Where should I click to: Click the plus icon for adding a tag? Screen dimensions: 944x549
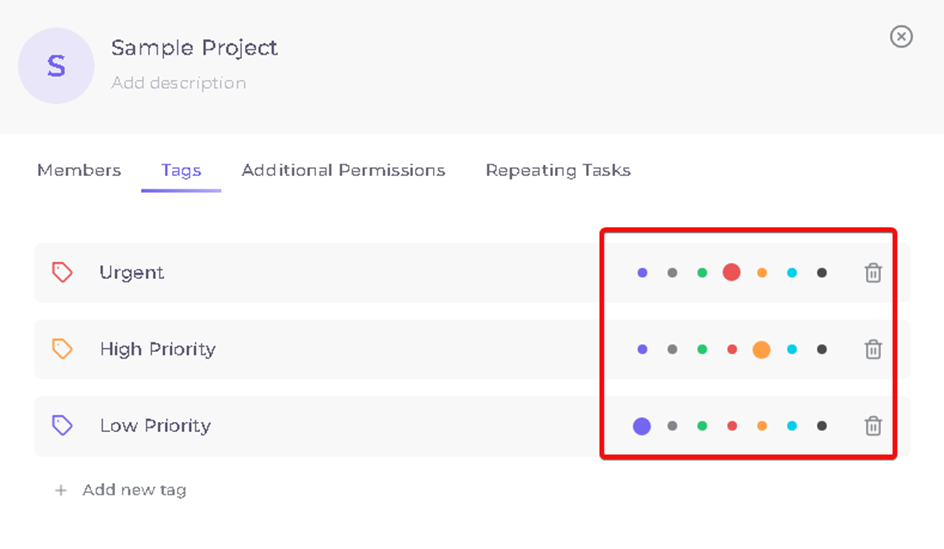60,491
